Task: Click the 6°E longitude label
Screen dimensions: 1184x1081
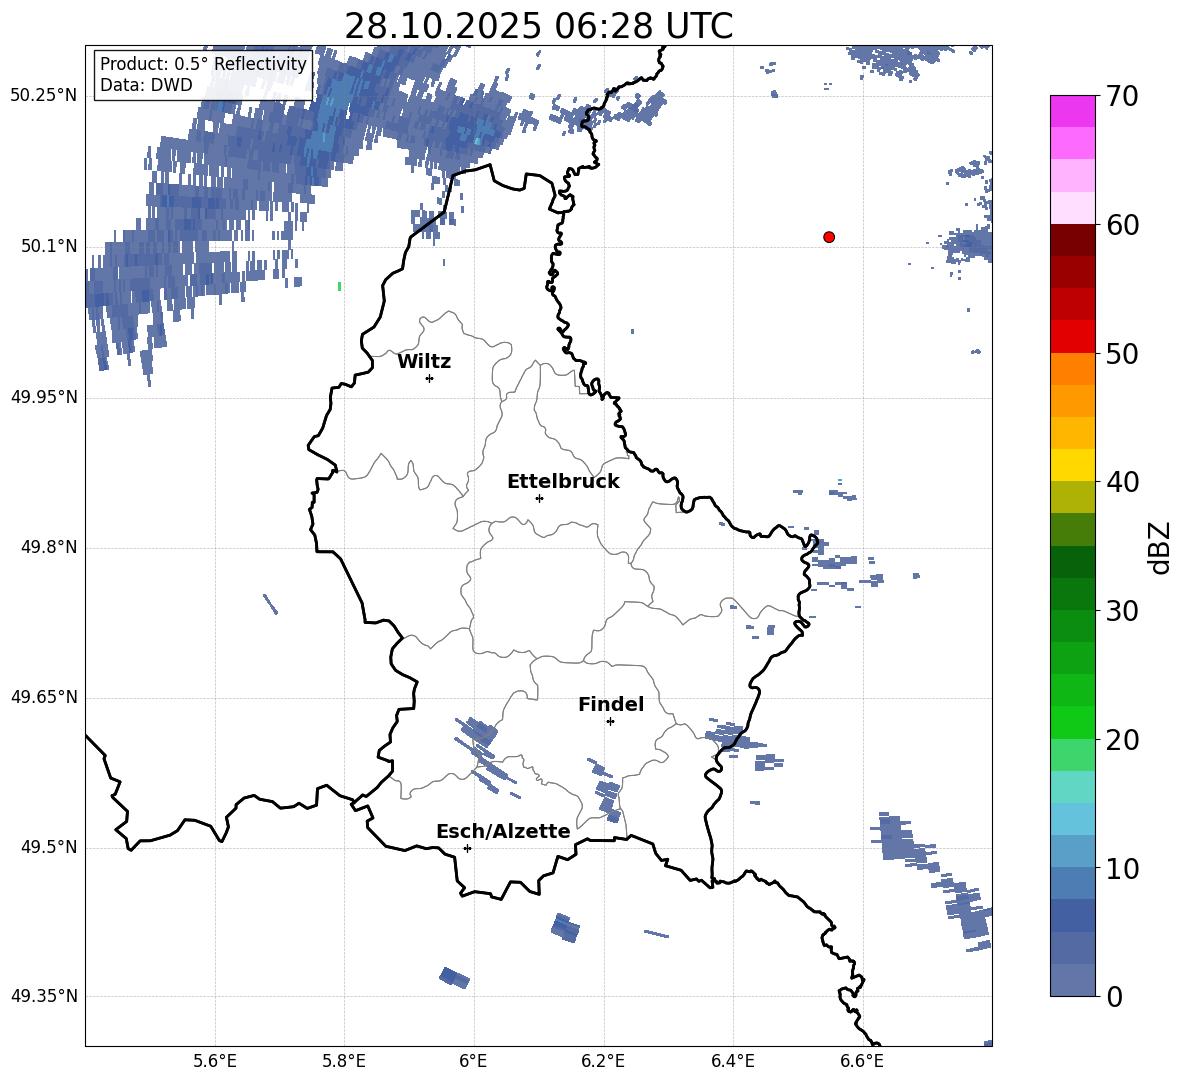Action: [x=473, y=1061]
